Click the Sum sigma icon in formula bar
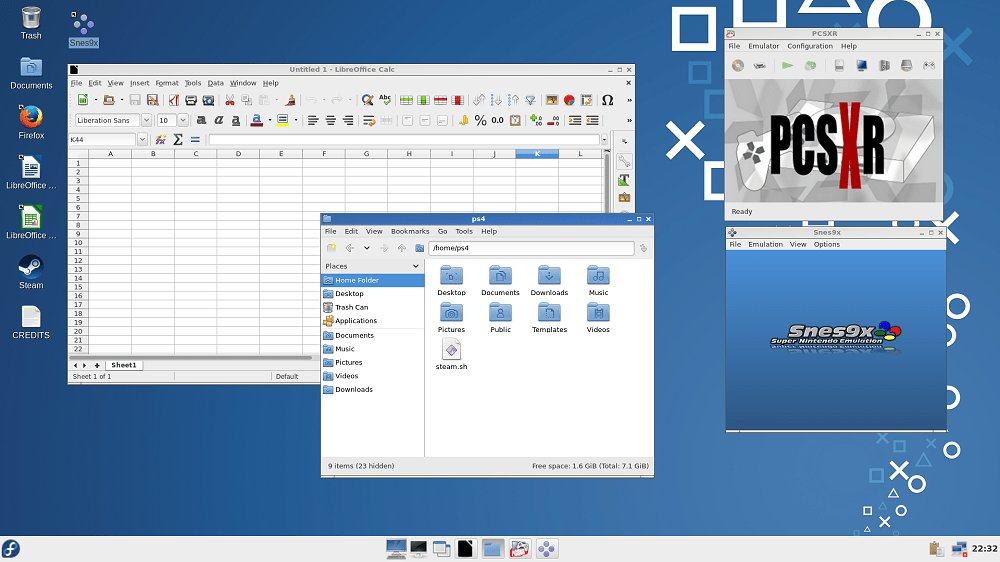 pyautogui.click(x=178, y=139)
